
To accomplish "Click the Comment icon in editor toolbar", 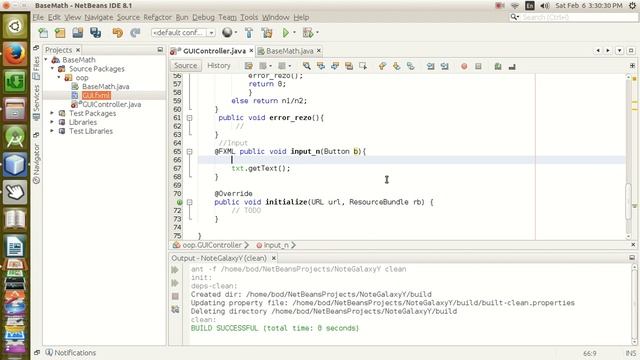I will (x=498, y=66).
